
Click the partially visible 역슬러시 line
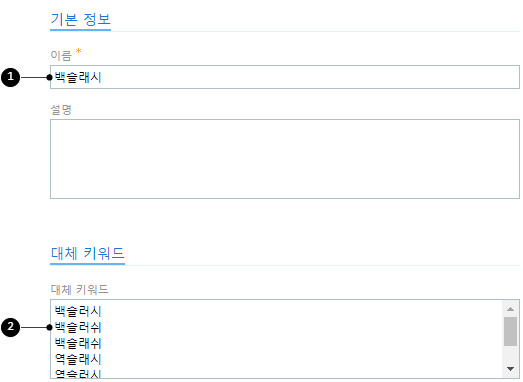tap(78, 374)
